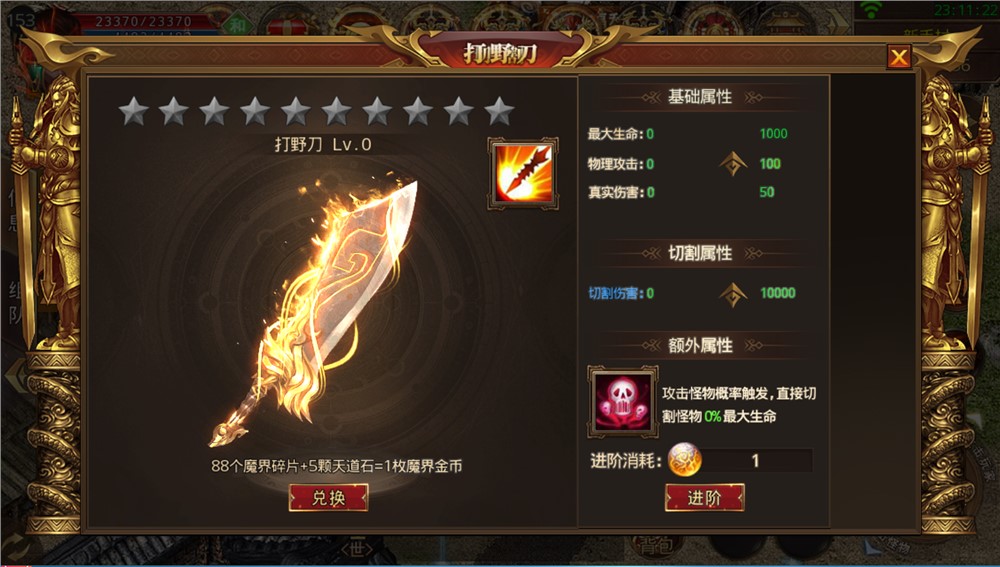
Task: Click the green wifi signal icon
Action: point(871,10)
